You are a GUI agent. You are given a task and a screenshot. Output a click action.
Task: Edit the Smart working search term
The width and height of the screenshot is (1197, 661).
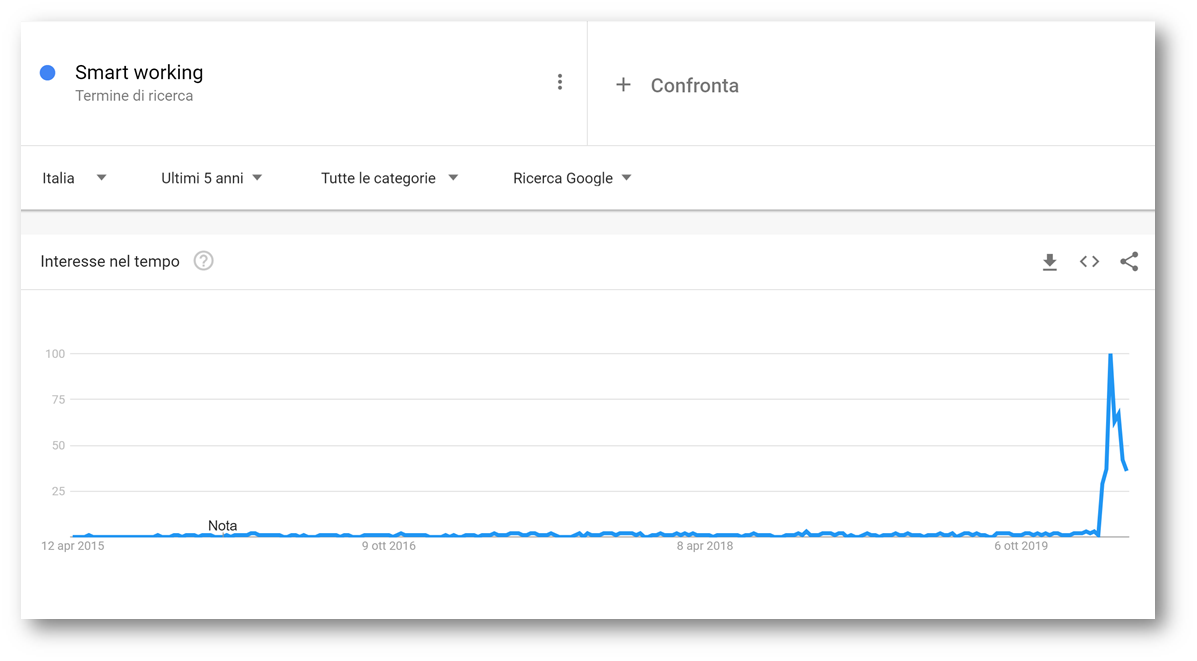(x=139, y=73)
